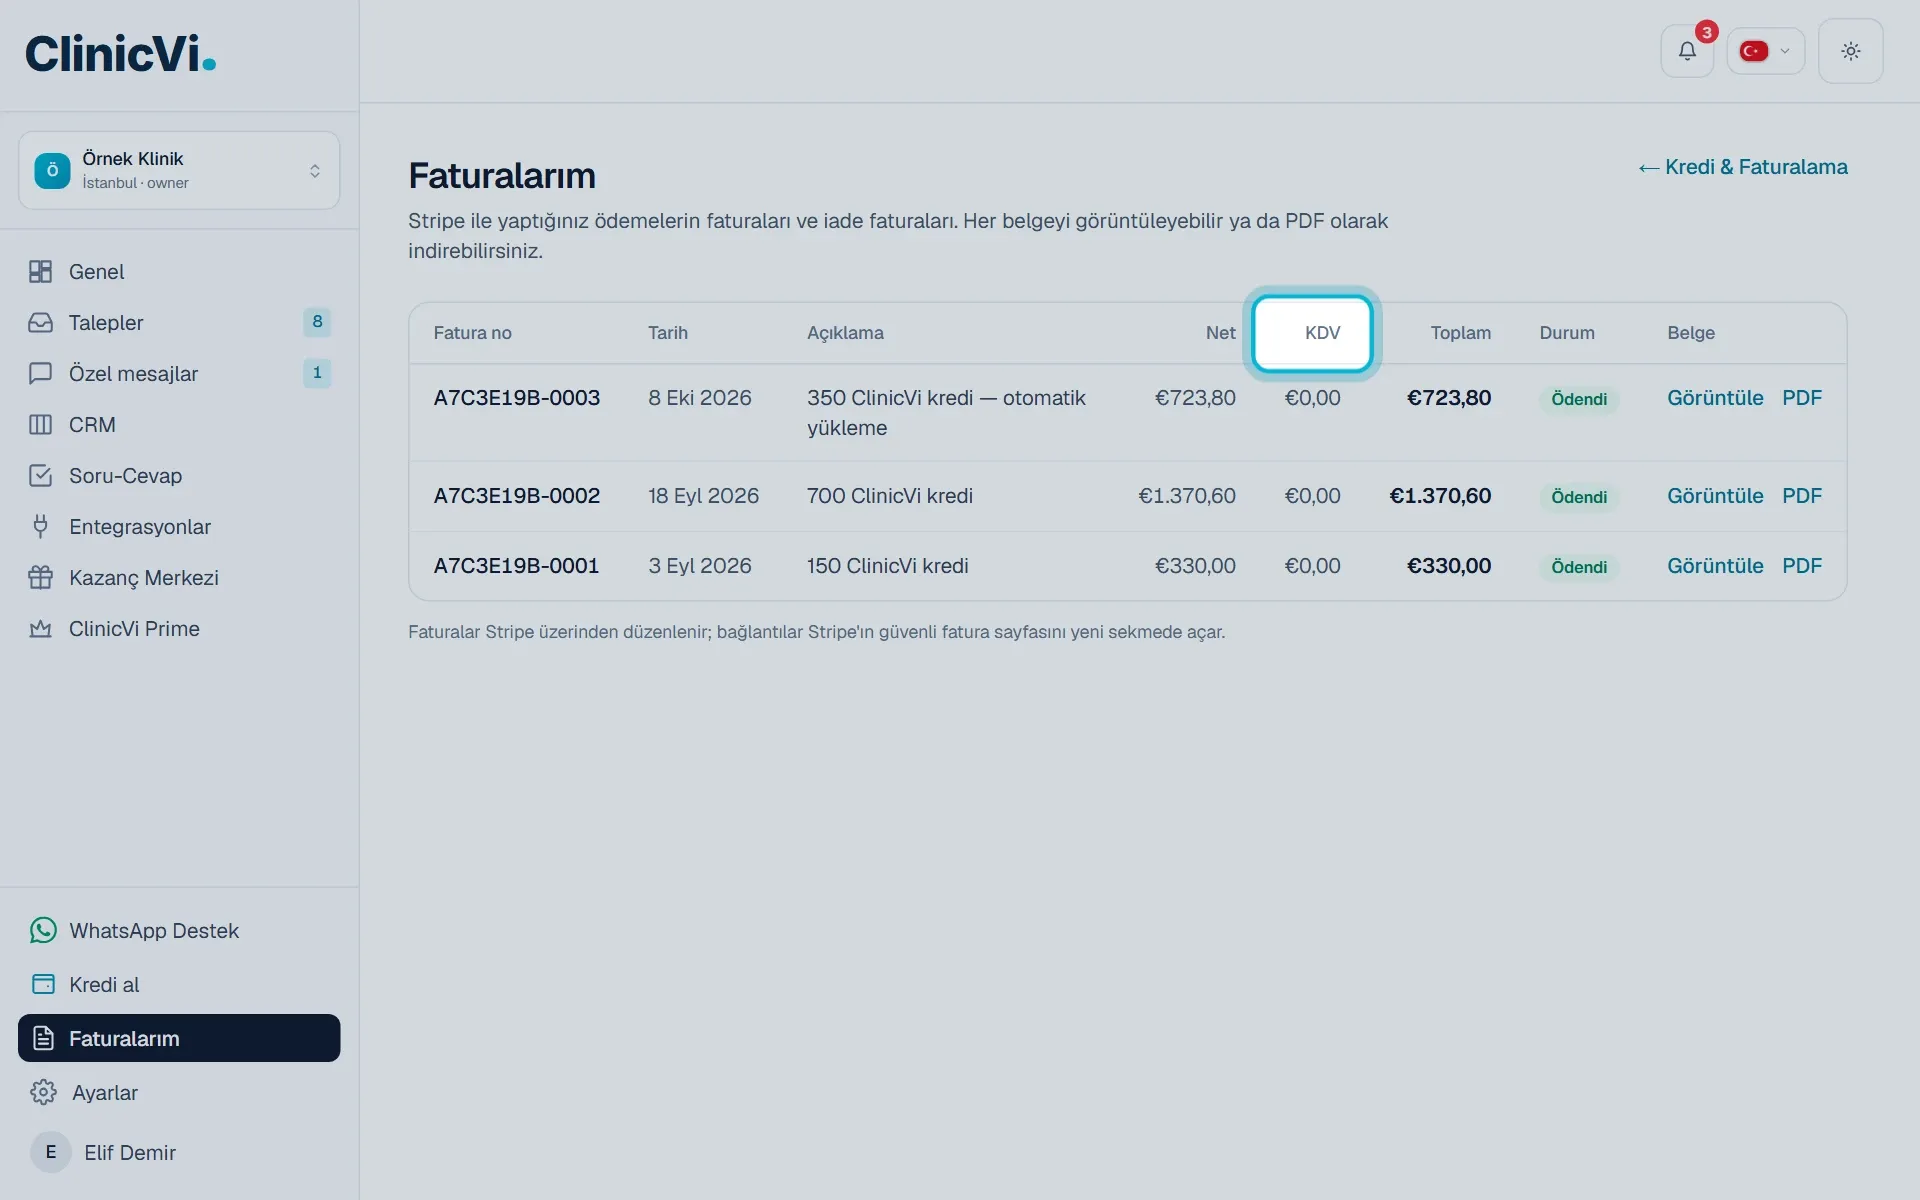Click the Özel mesajlar badge showing 1

tap(317, 373)
